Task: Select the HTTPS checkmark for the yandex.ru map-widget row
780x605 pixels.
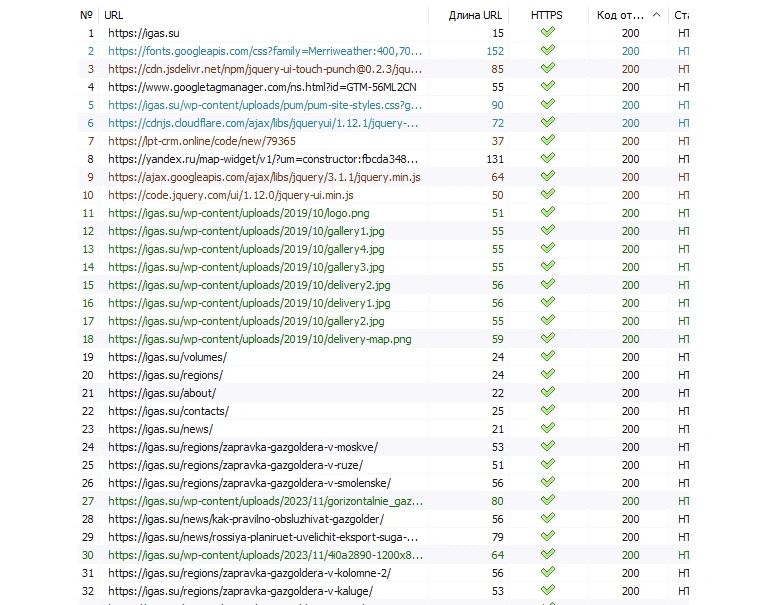Action: click(548, 158)
